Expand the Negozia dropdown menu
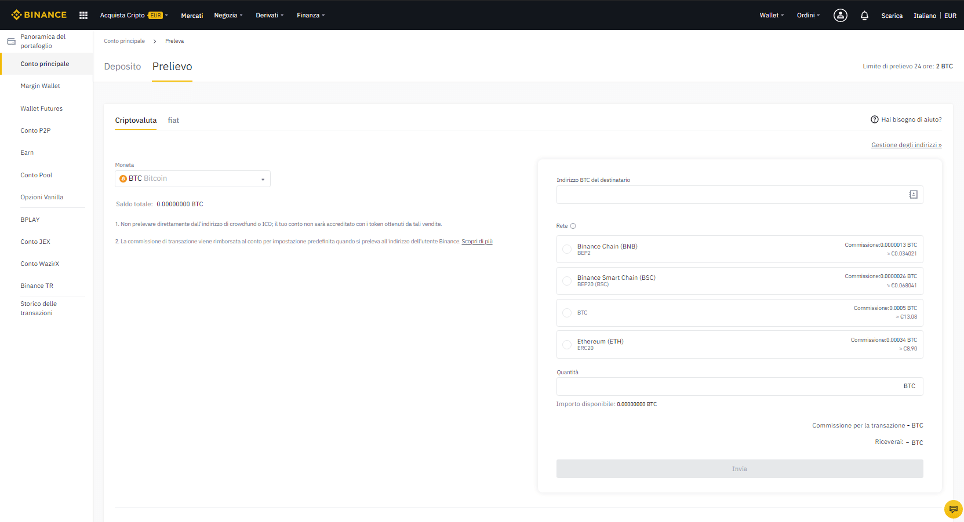This screenshot has height=522, width=964. click(x=228, y=15)
